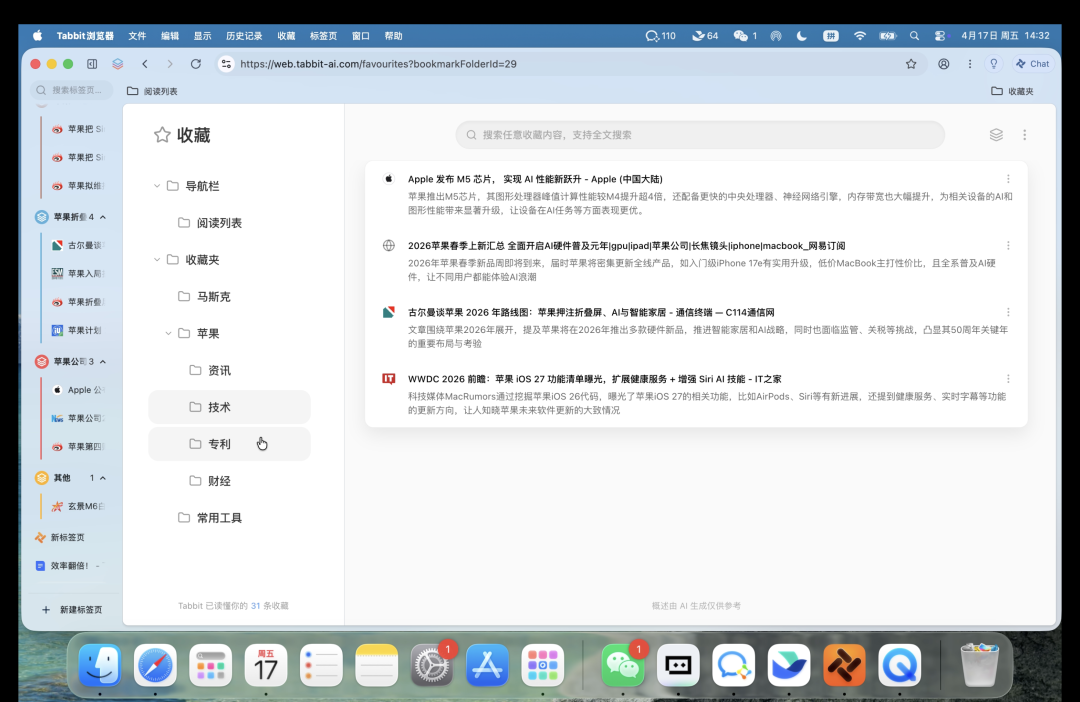Screen dimensions: 1080x702
Task: Collapse the 苹果 folder chevron
Action: (x=168, y=333)
